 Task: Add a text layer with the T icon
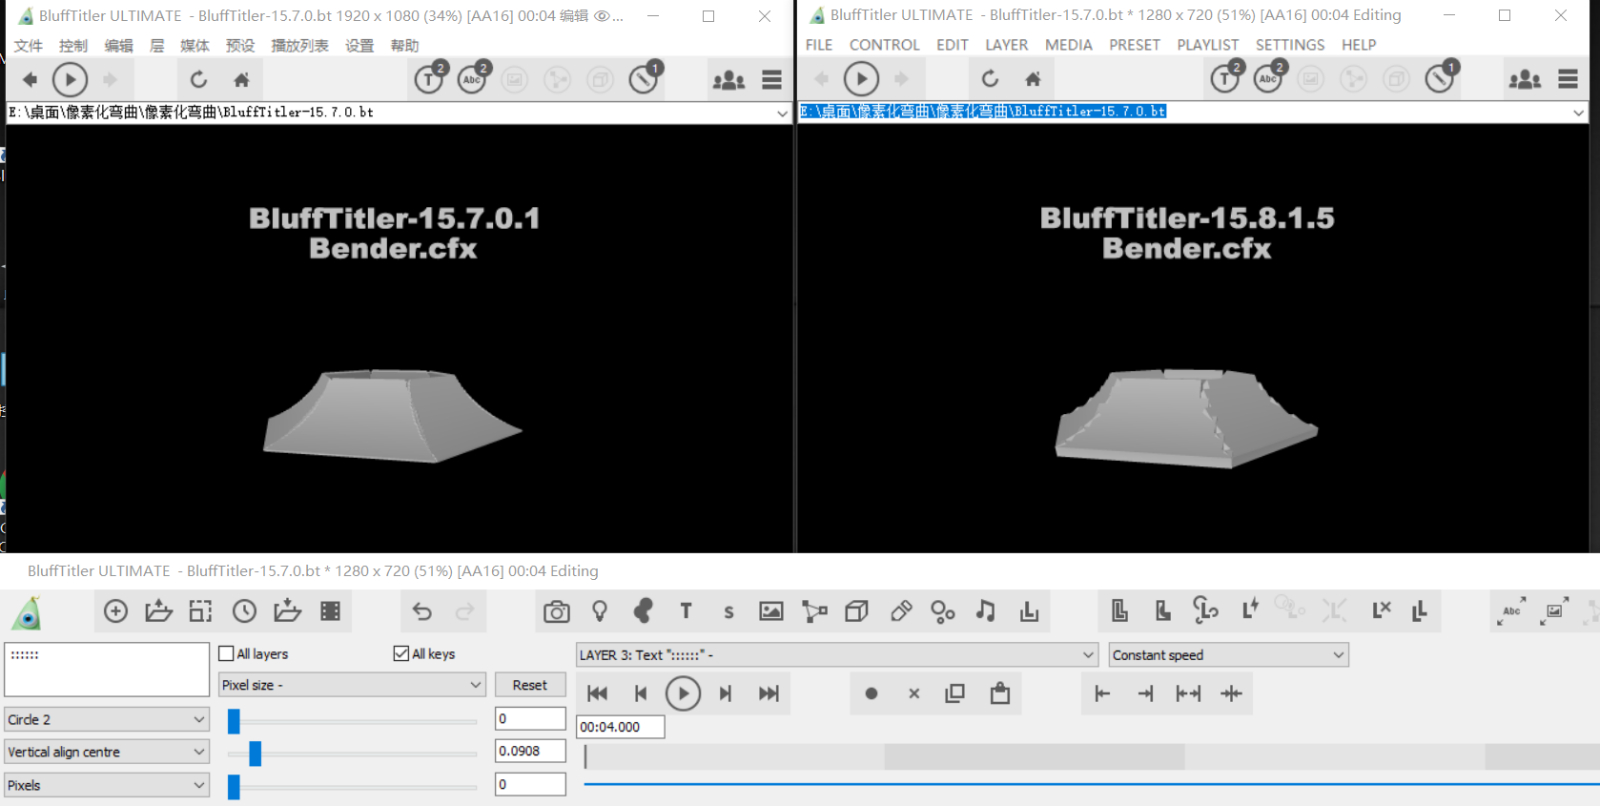coord(686,611)
